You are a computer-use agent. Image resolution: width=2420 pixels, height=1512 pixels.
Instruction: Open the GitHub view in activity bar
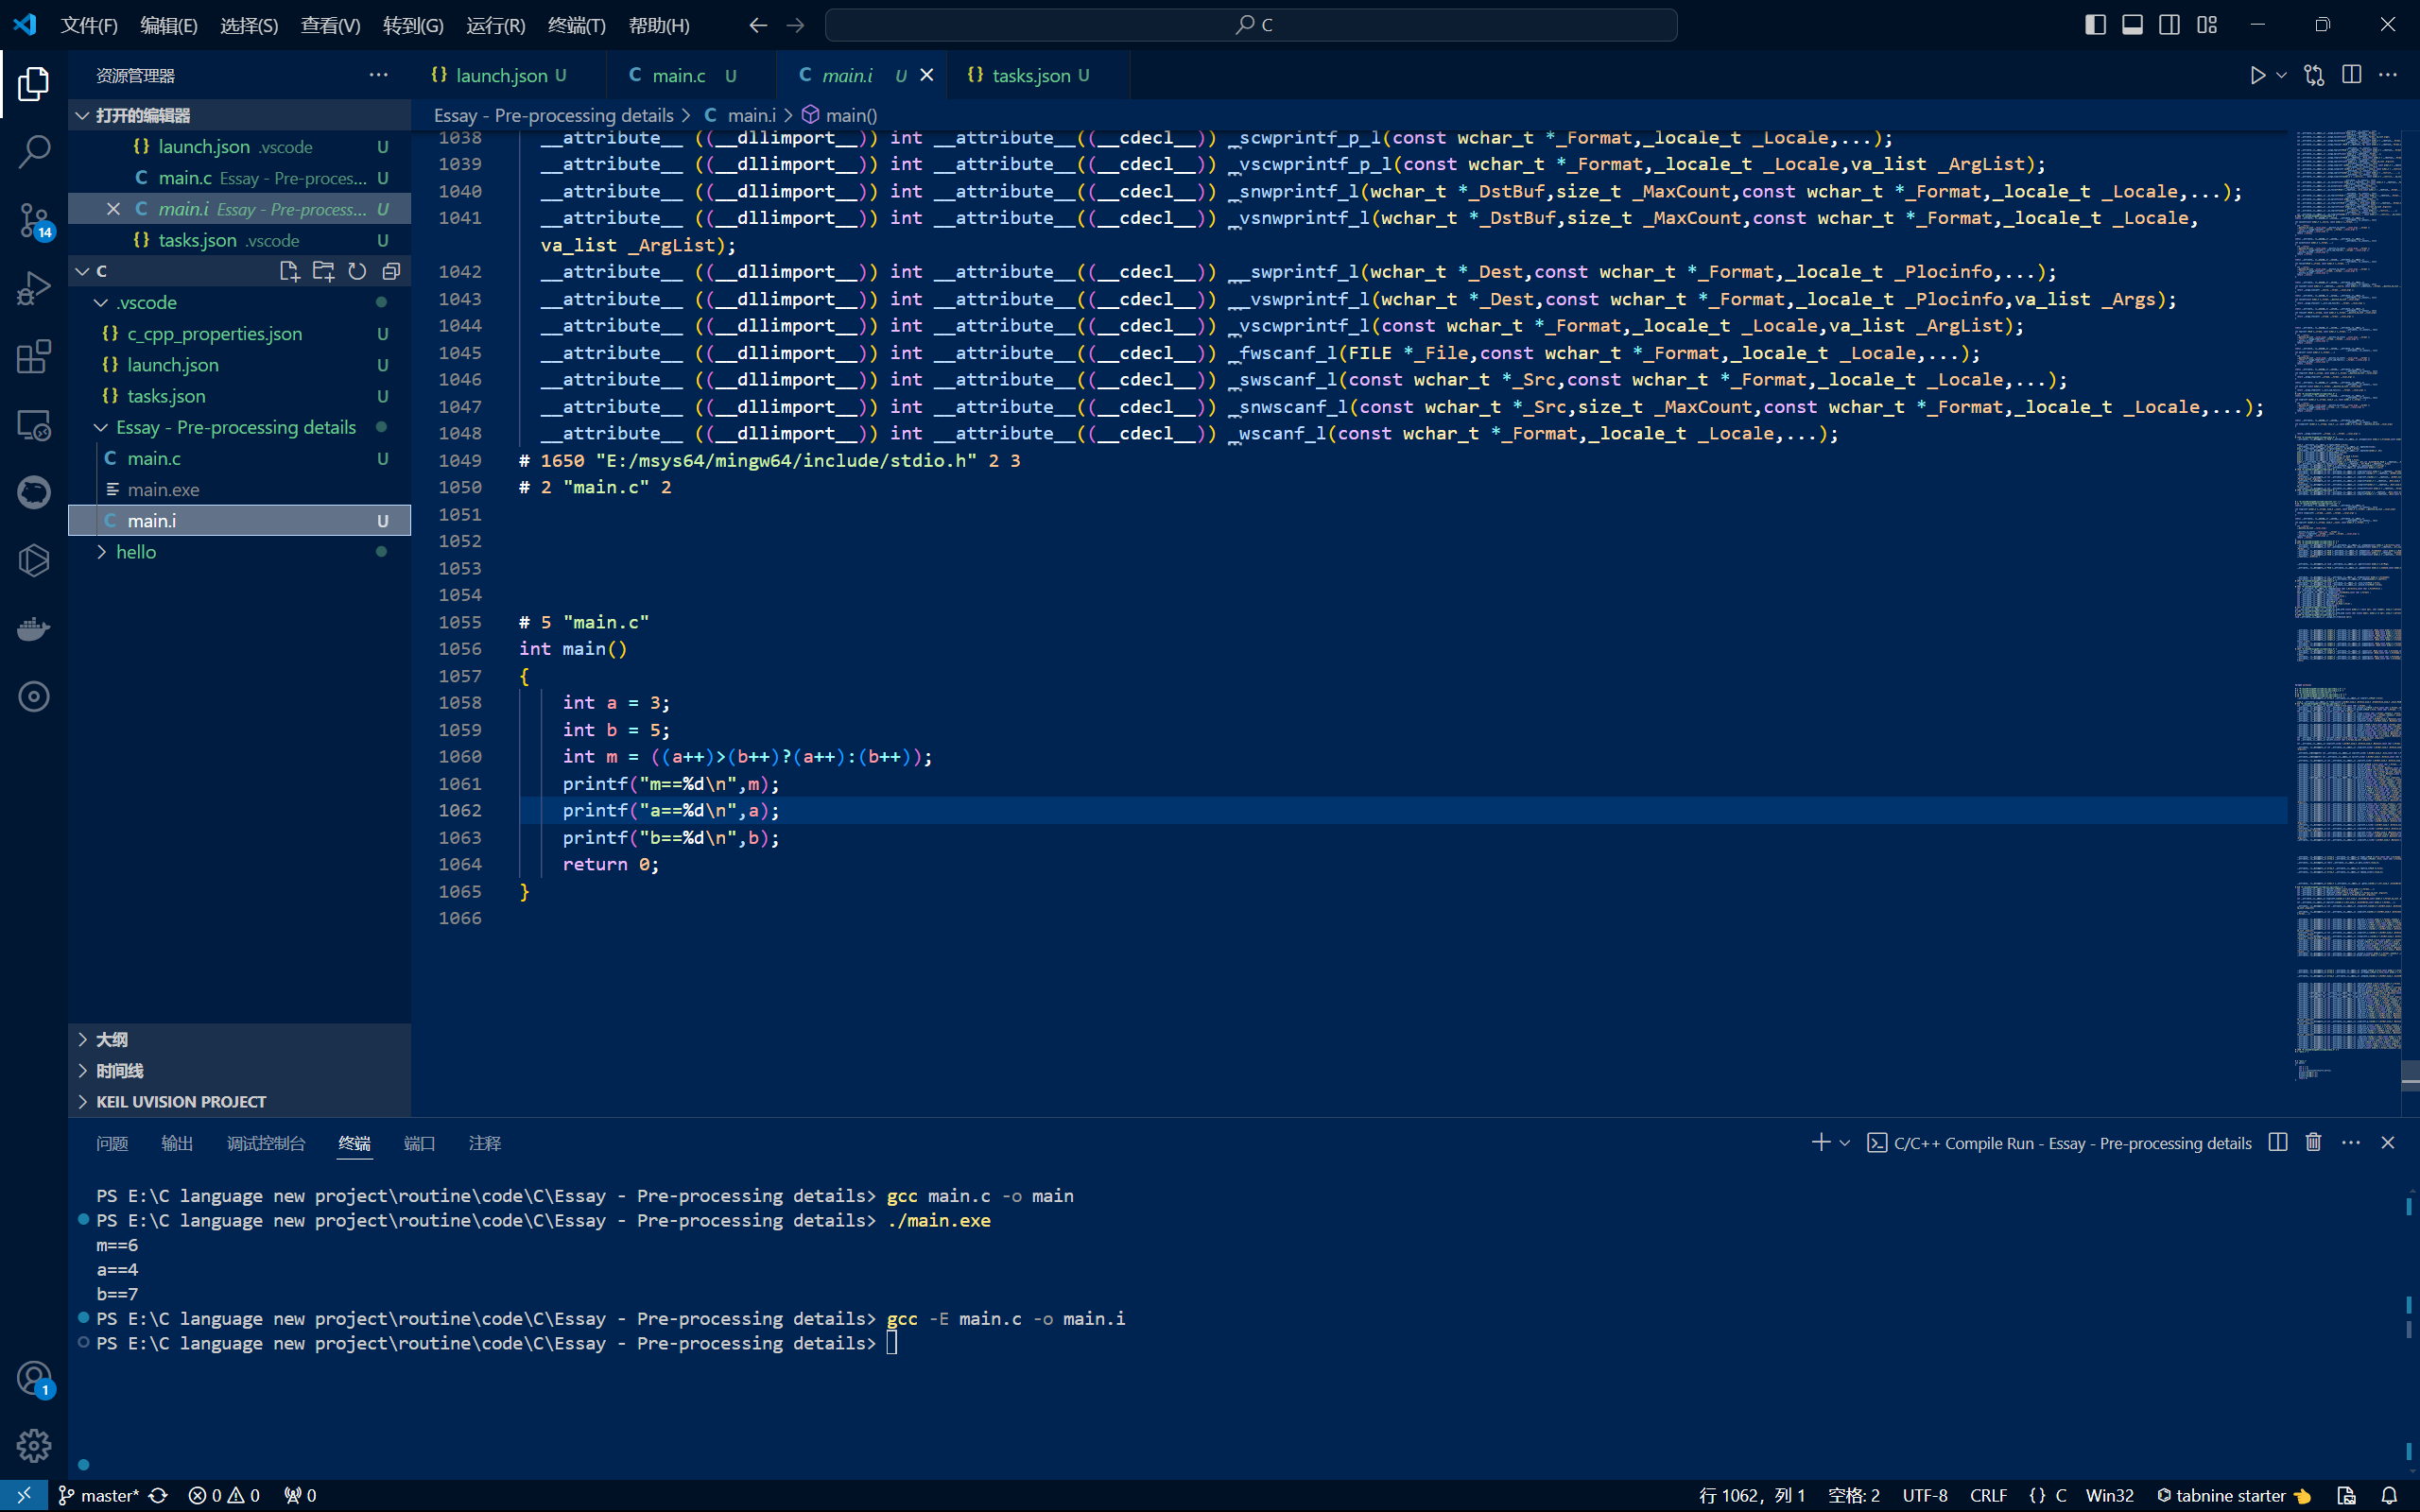[34, 492]
